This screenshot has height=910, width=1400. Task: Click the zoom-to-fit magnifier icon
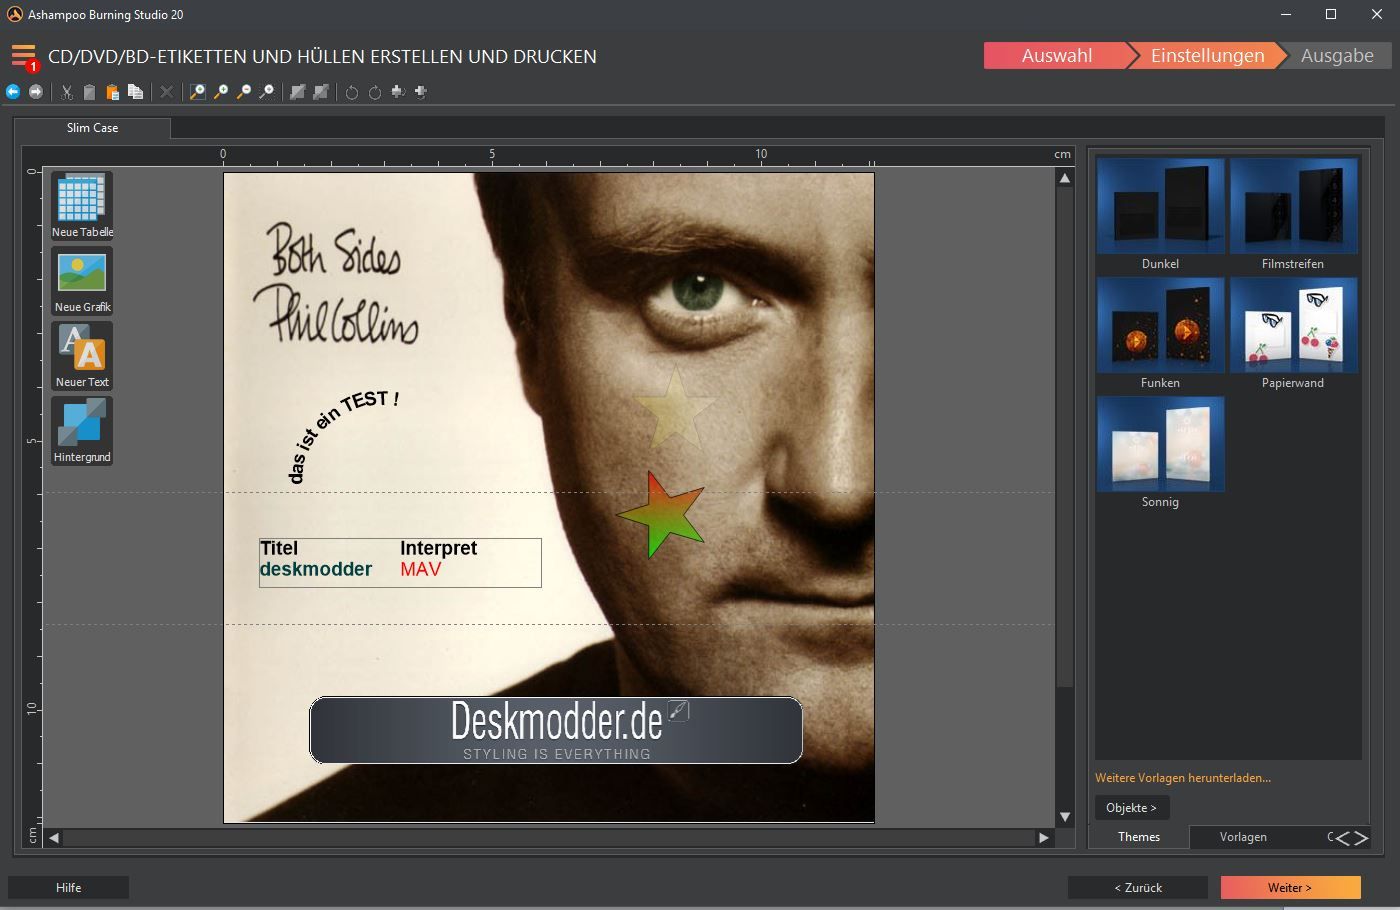pos(198,92)
